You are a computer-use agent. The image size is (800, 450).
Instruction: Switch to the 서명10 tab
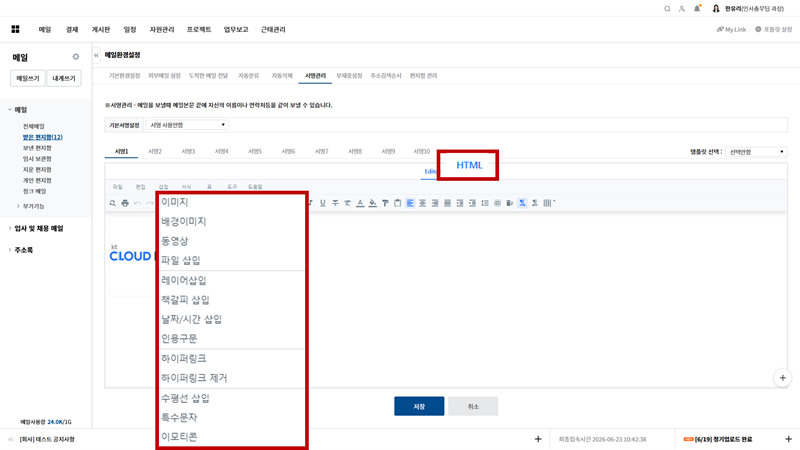(x=421, y=152)
